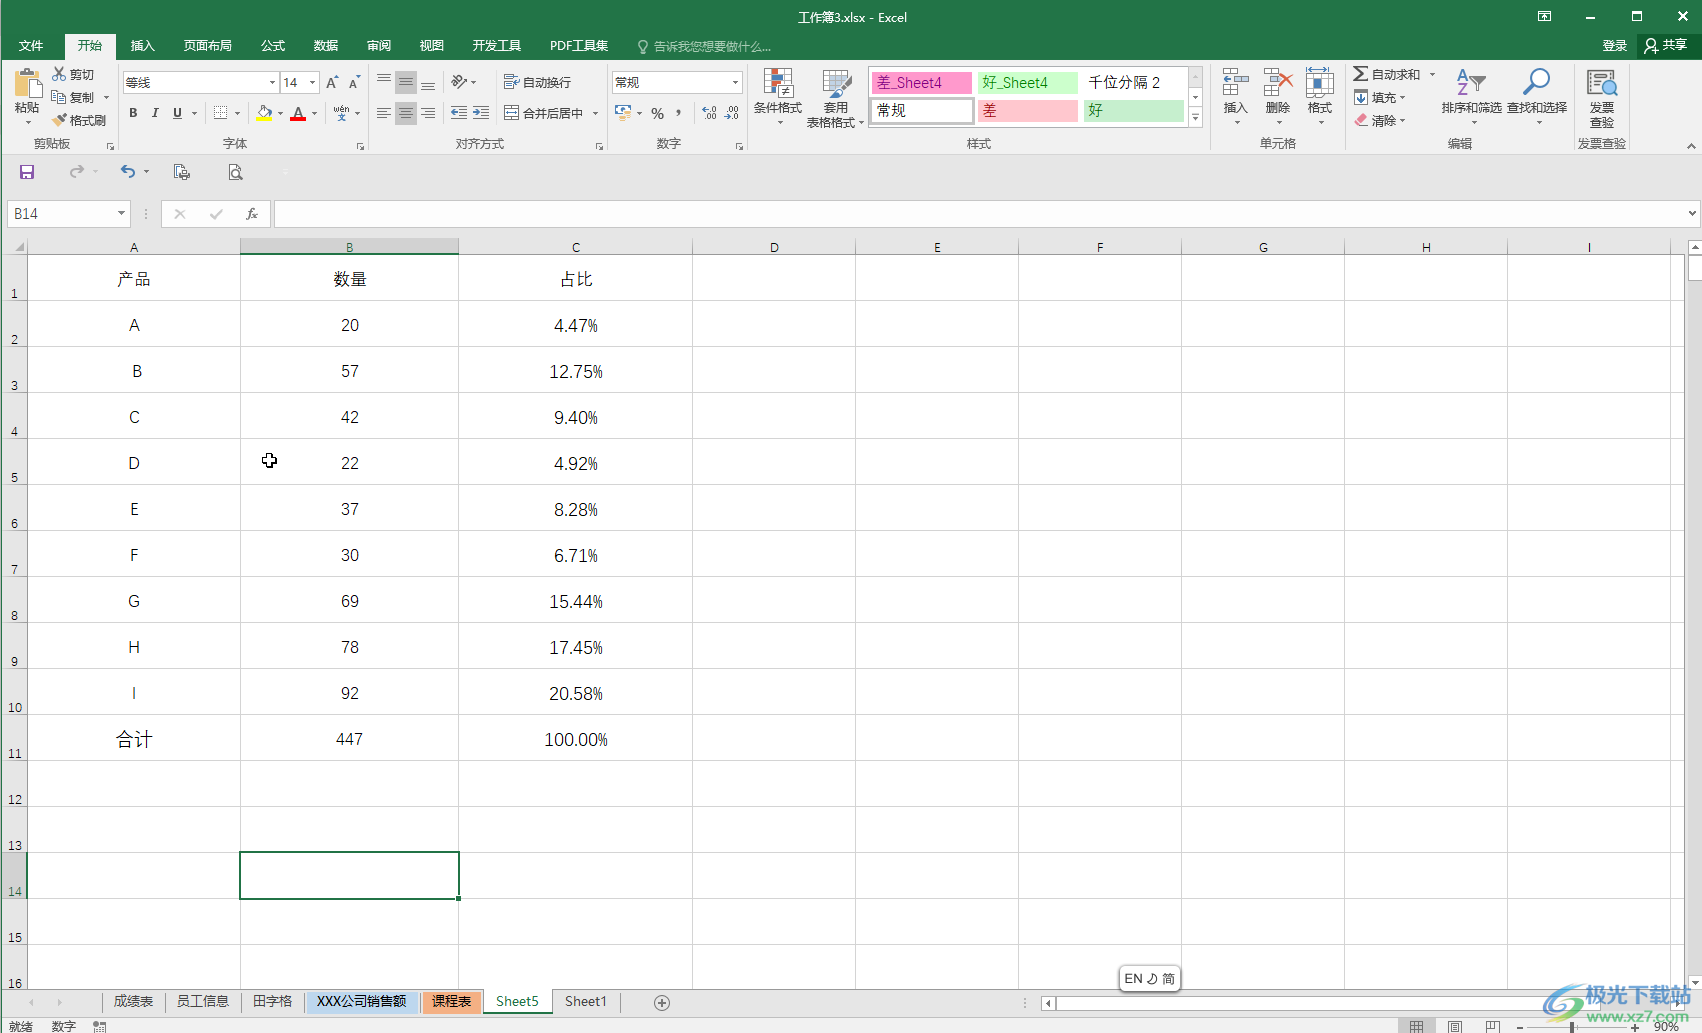Switch to the Page Layout (页面布局) tab
The height and width of the screenshot is (1033, 1702).
click(208, 46)
